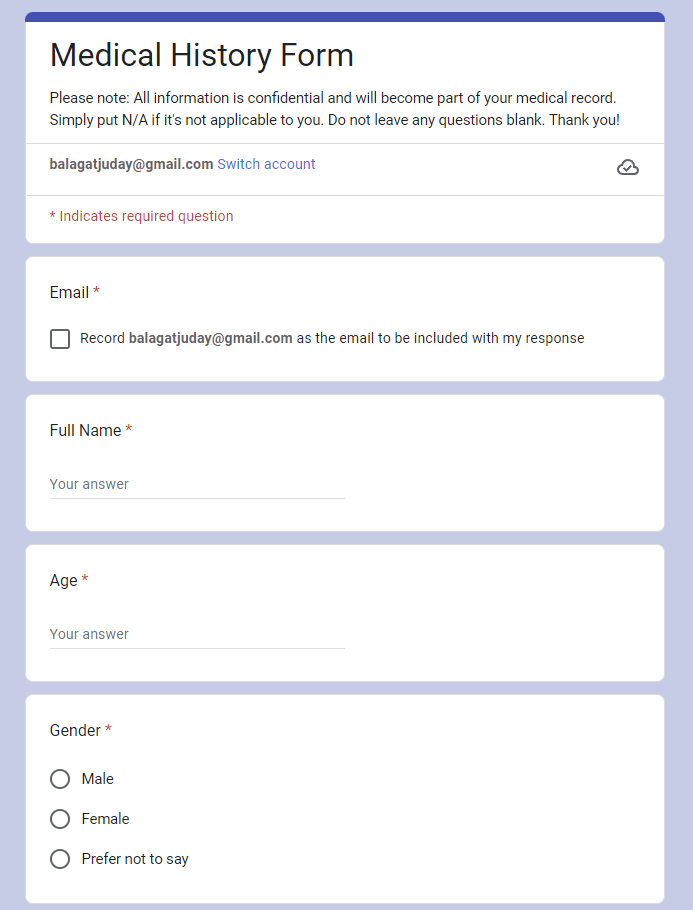Click the Medical History Form title
Image resolution: width=693 pixels, height=910 pixels.
(x=202, y=55)
